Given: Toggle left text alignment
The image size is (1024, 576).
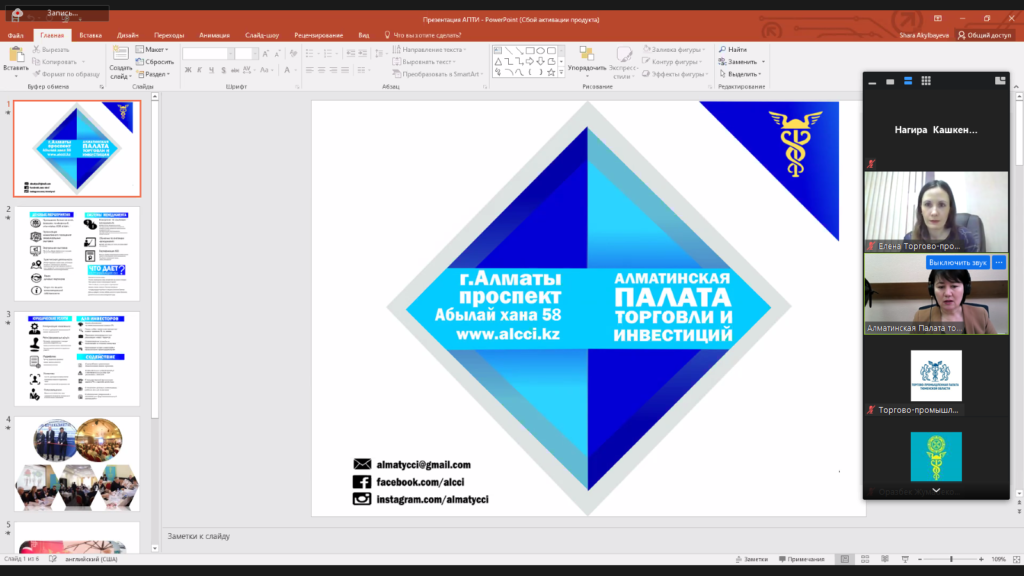Looking at the screenshot, I should [x=310, y=70].
